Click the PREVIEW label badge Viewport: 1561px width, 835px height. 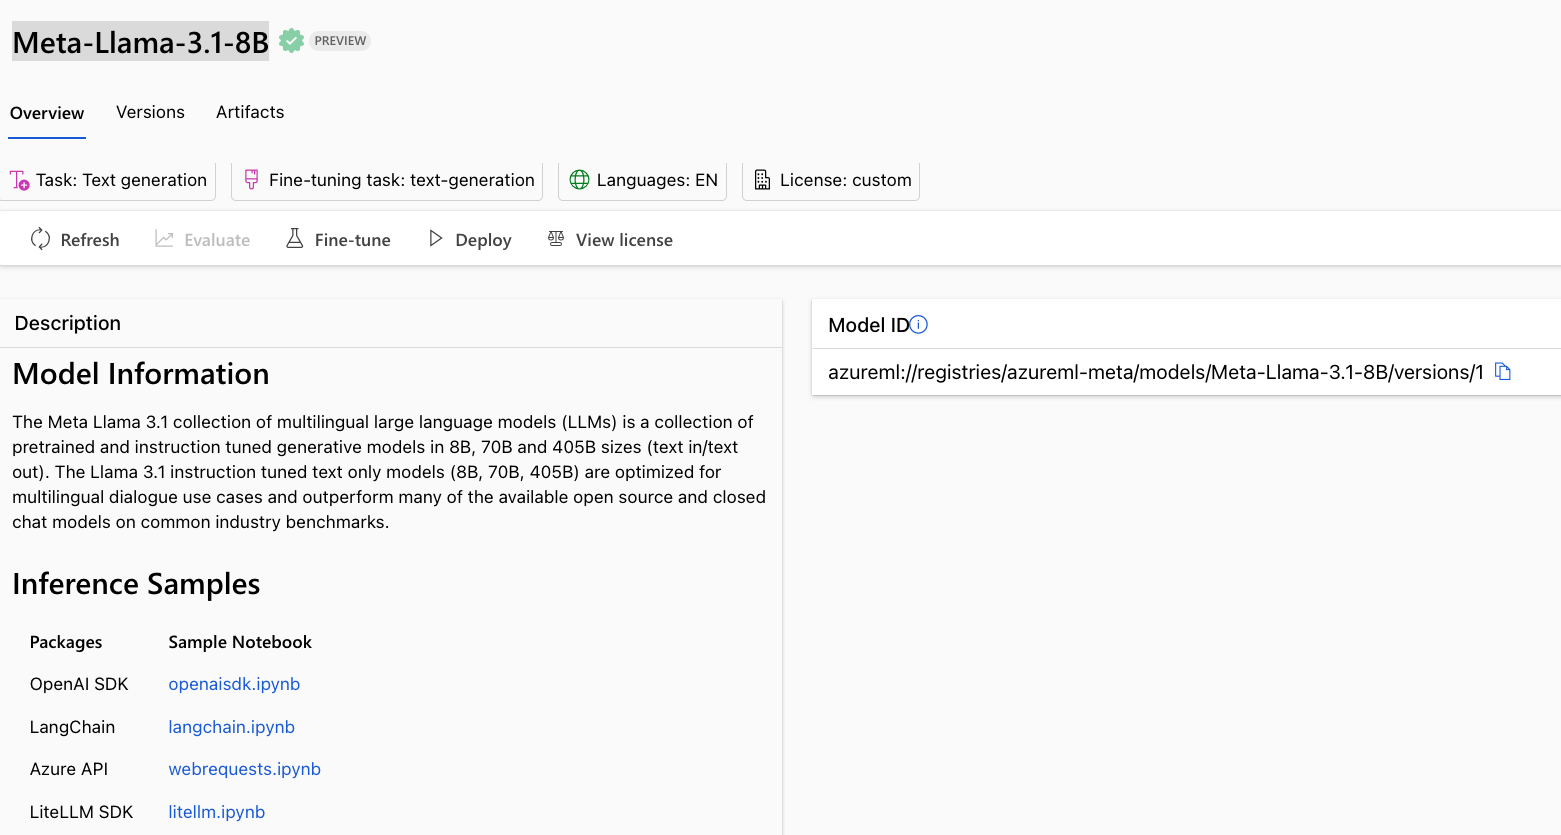coord(340,41)
